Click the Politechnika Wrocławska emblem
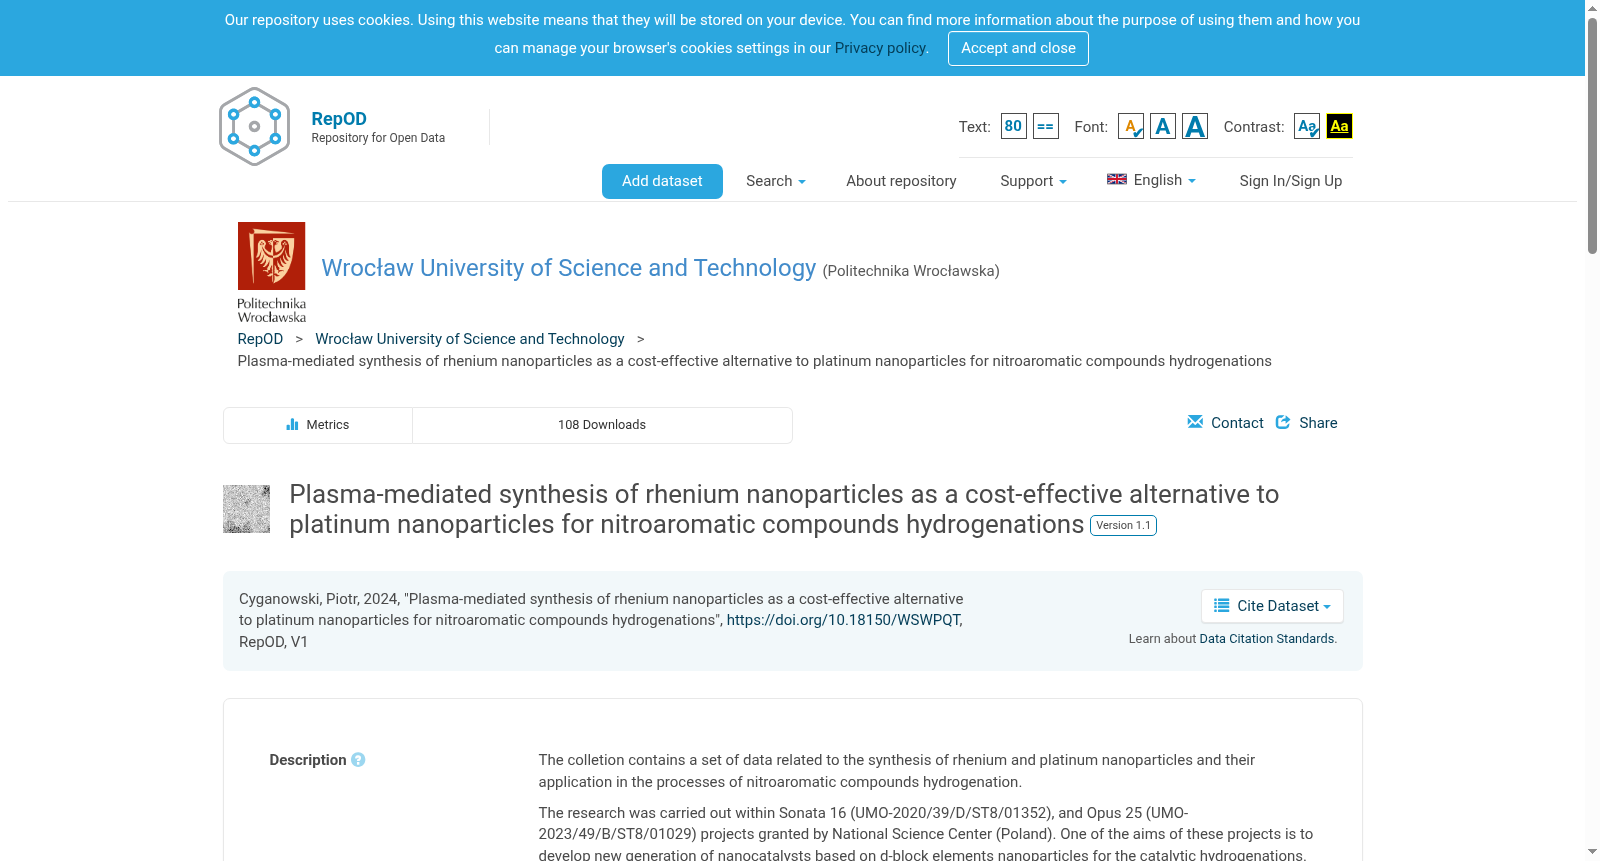Viewport: 1600px width, 861px height. (271, 272)
